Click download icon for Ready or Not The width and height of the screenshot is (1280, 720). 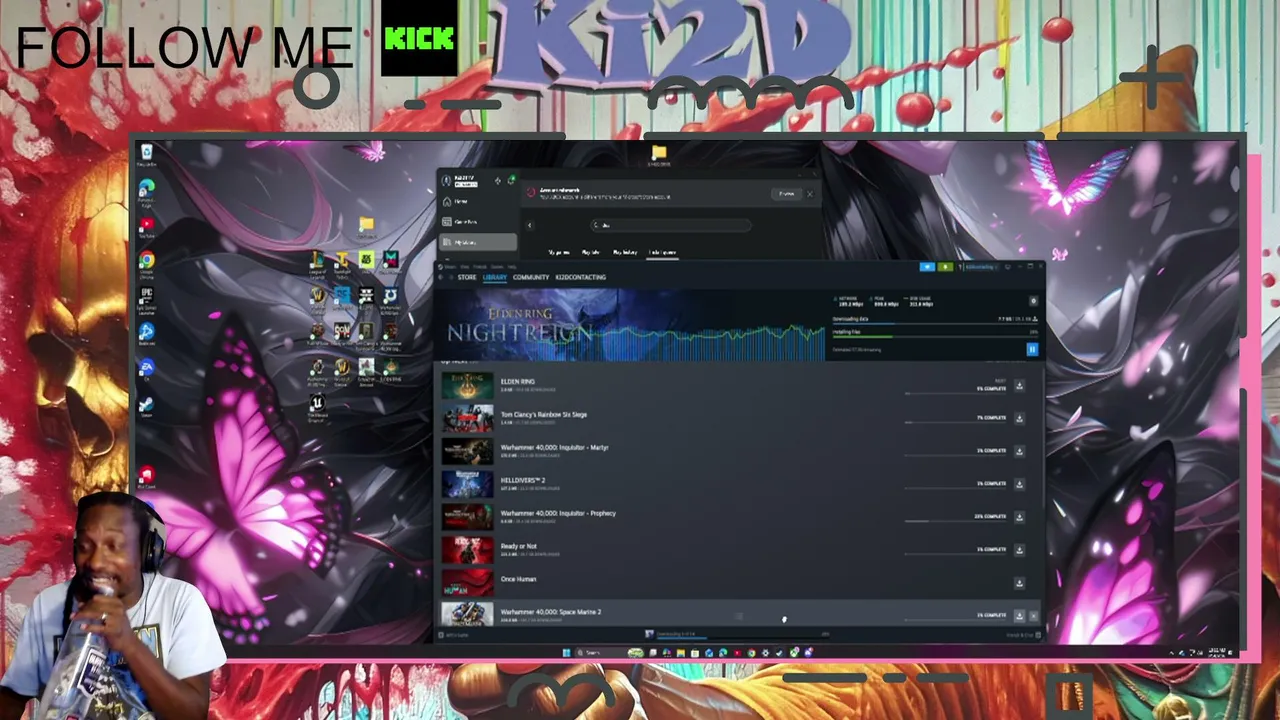1019,550
